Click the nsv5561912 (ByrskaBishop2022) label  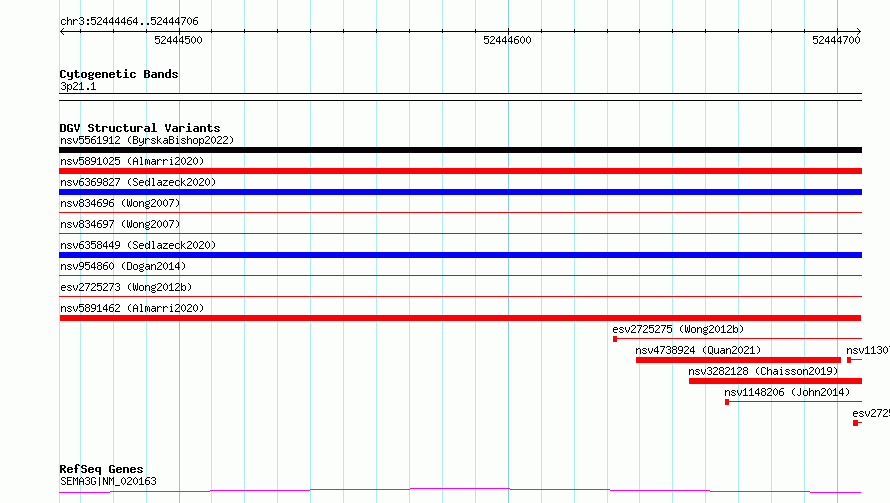pos(147,140)
